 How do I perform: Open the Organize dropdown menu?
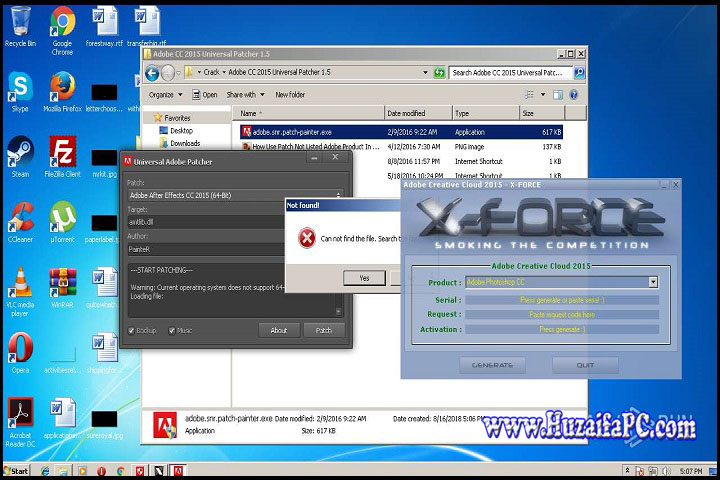coord(165,95)
